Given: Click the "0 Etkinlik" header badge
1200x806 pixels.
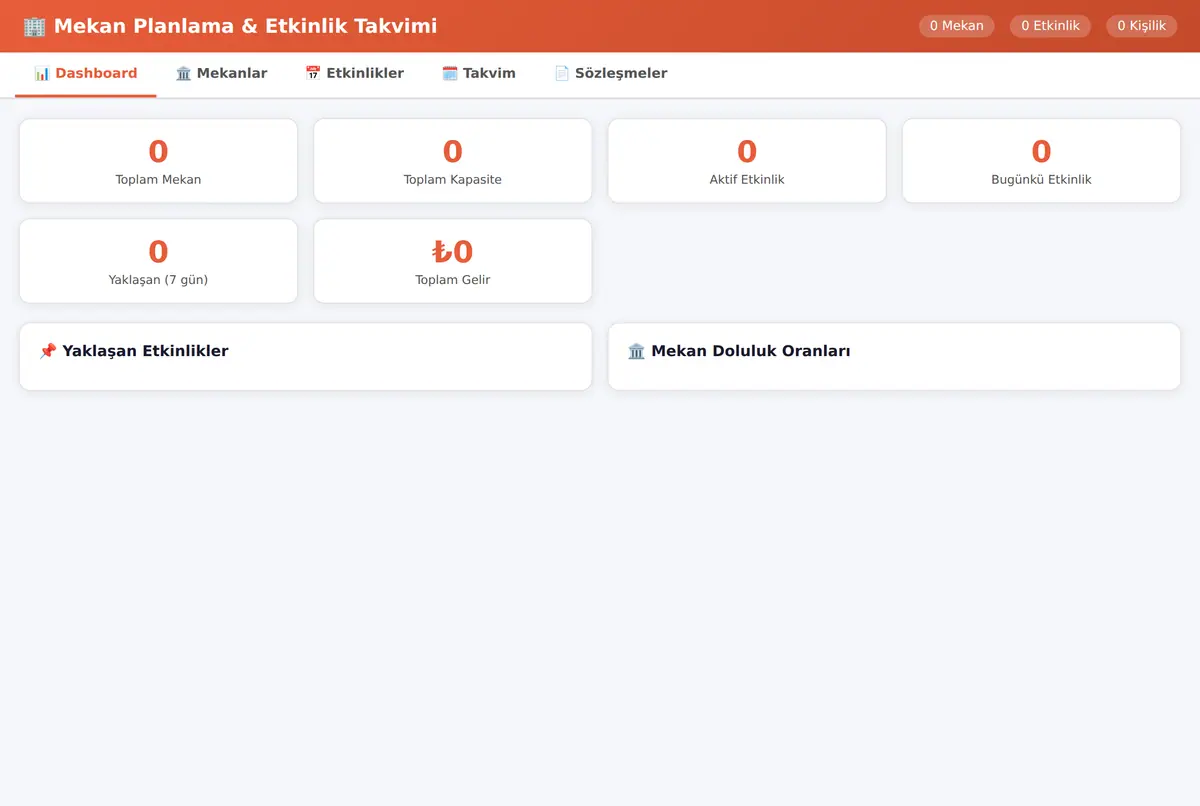Looking at the screenshot, I should tap(1050, 26).
